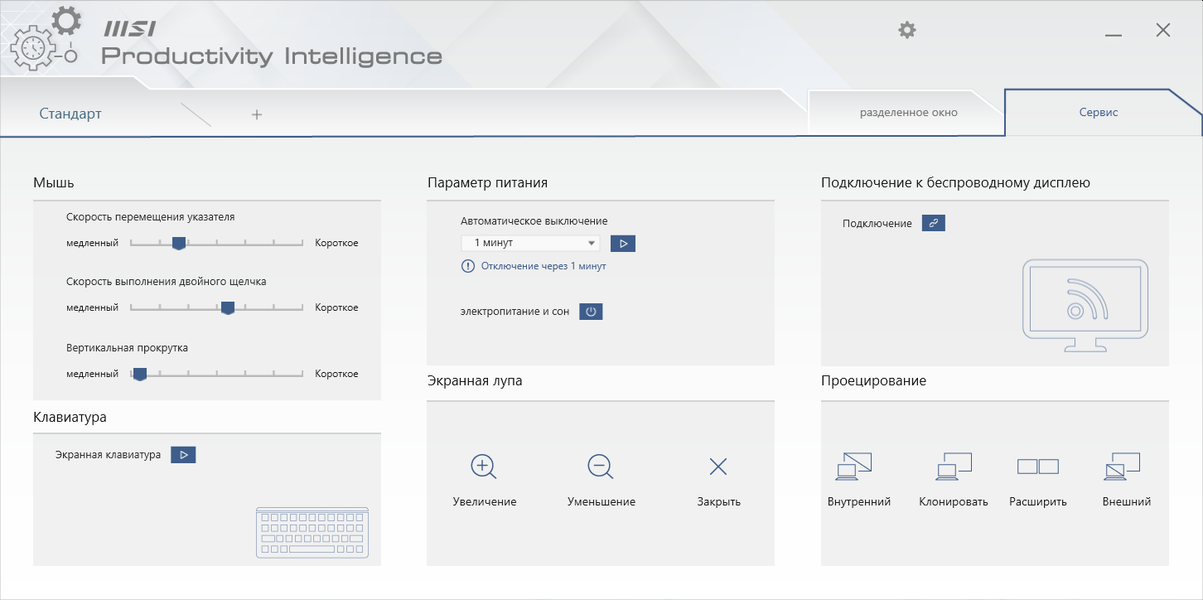Screen dimensions: 1203x600
Task: Click Клонировать projection label
Action: tap(953, 502)
